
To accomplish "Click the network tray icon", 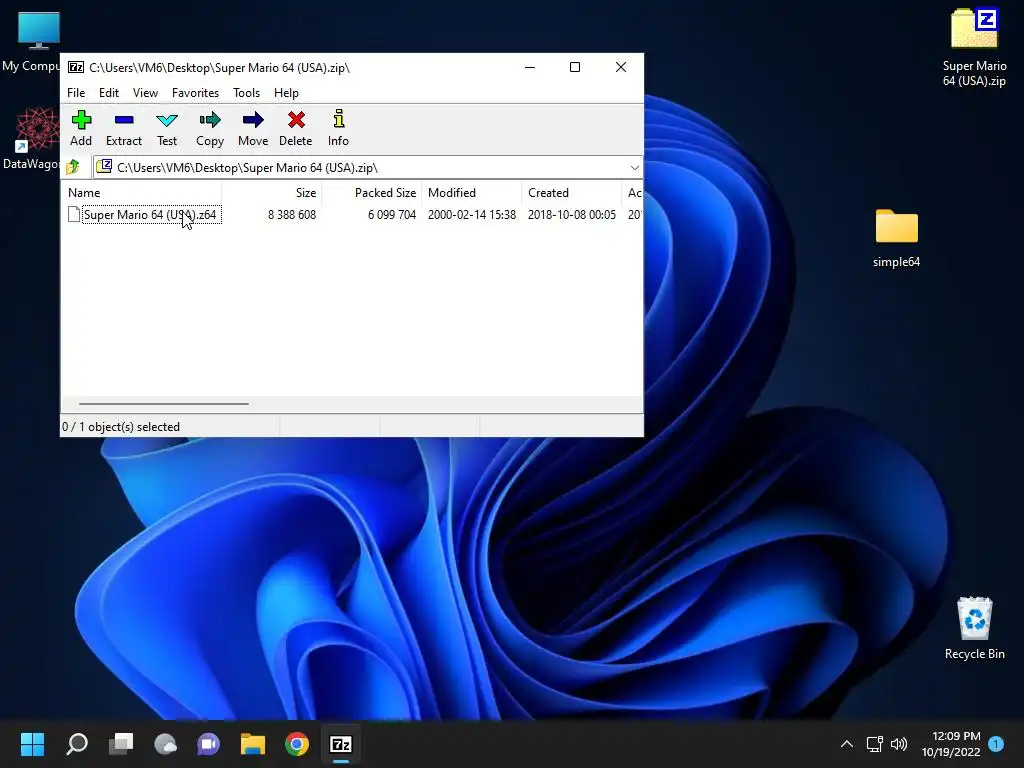I will pos(874,744).
